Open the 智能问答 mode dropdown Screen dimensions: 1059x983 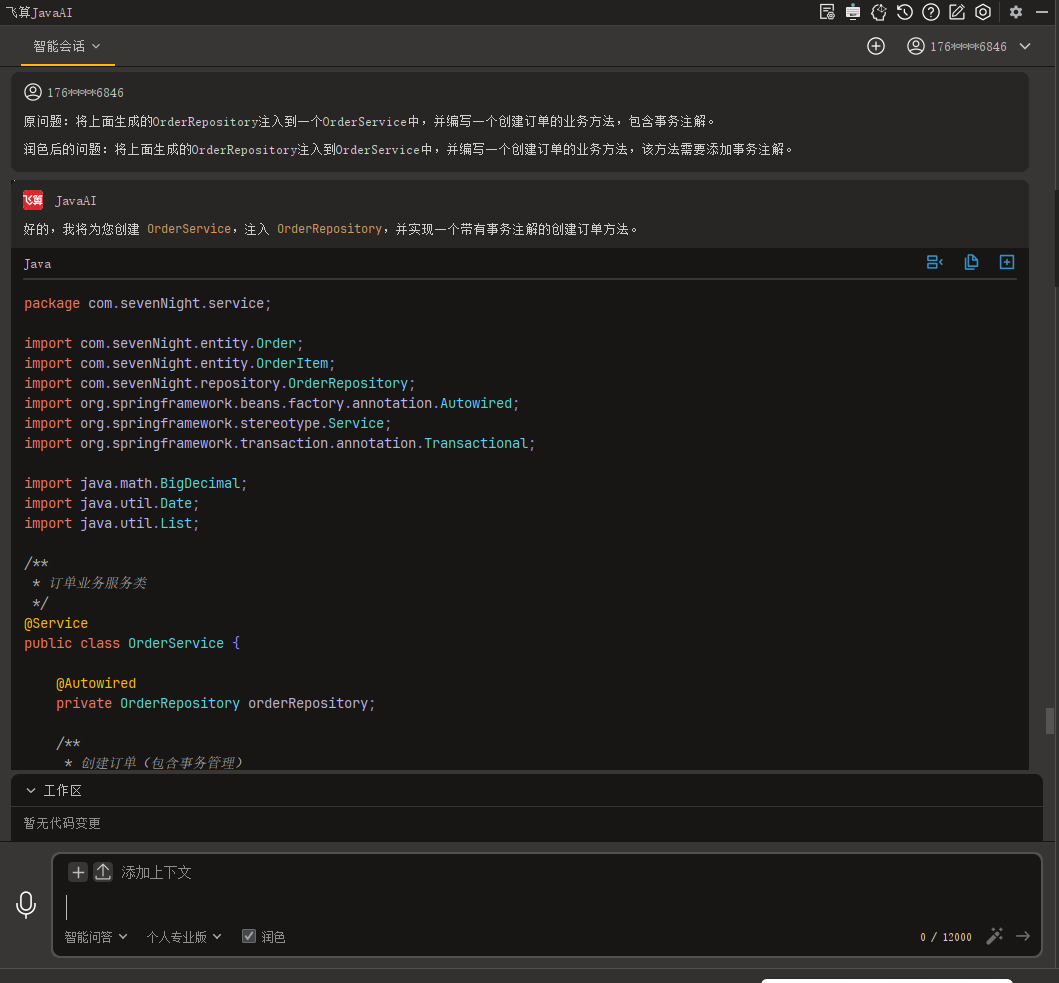[95, 937]
